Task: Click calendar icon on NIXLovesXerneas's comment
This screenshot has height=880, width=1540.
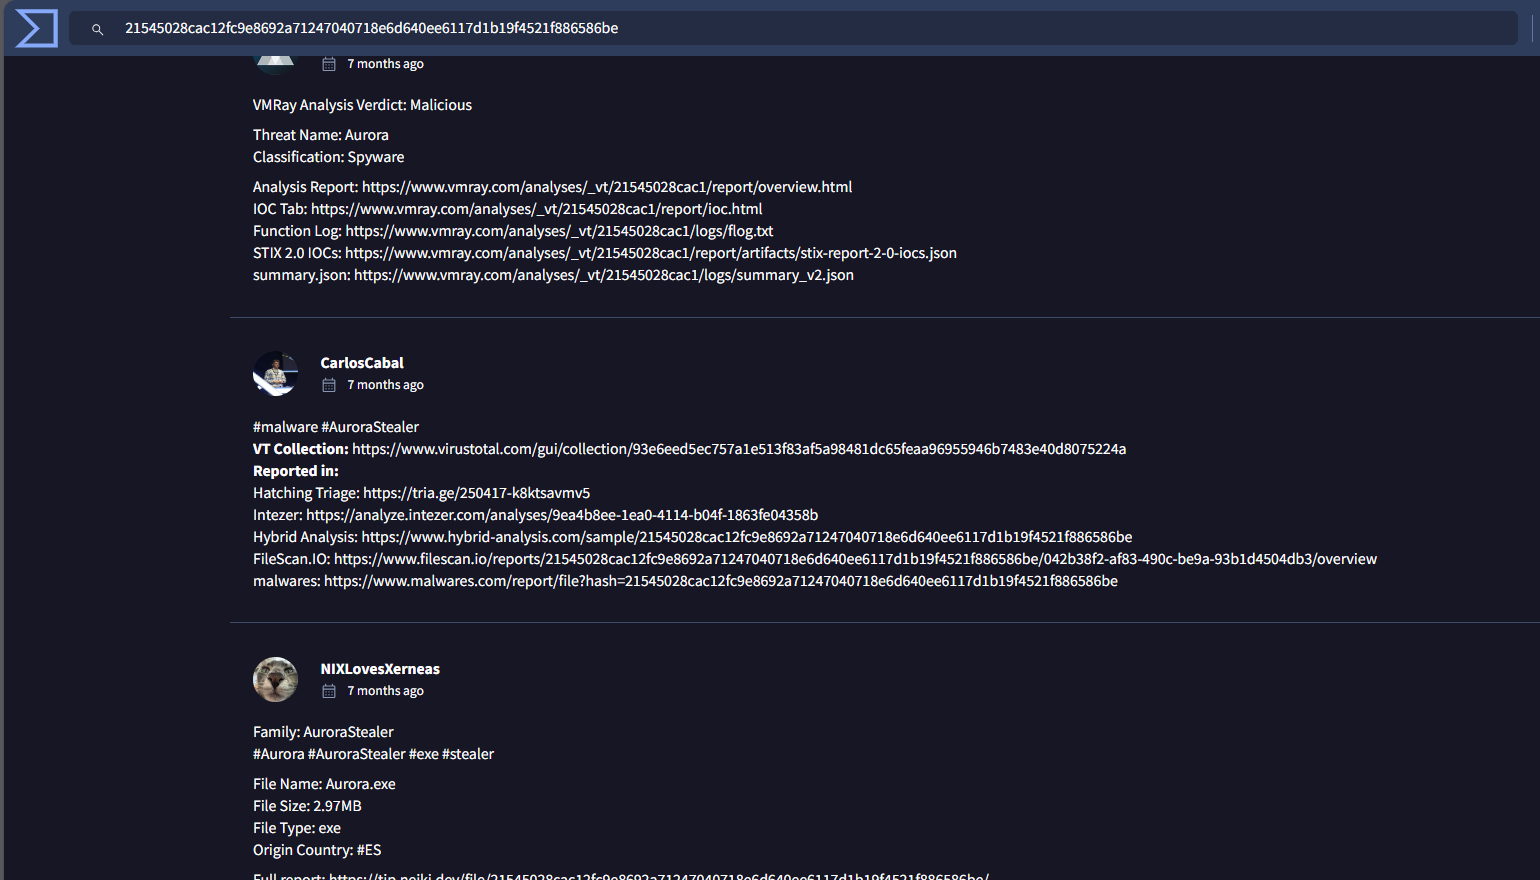Action: (x=328, y=691)
